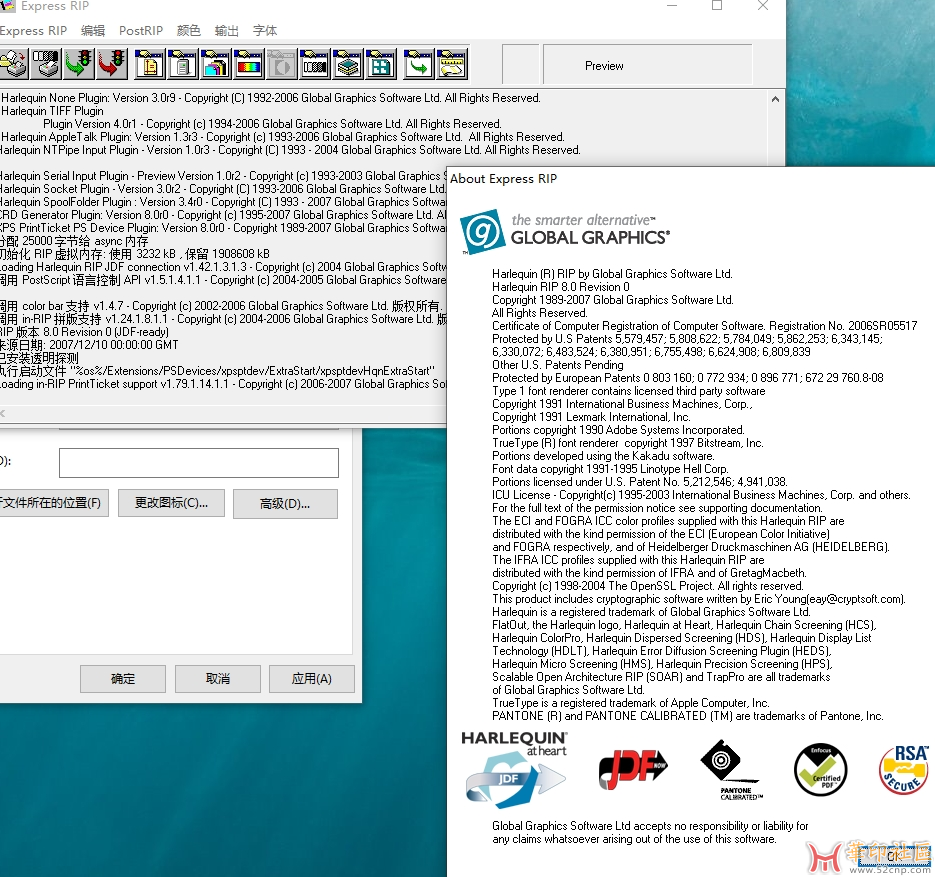The height and width of the screenshot is (877, 935).
Task: Open the 高级(D)... advanced settings button
Action: click(x=285, y=503)
